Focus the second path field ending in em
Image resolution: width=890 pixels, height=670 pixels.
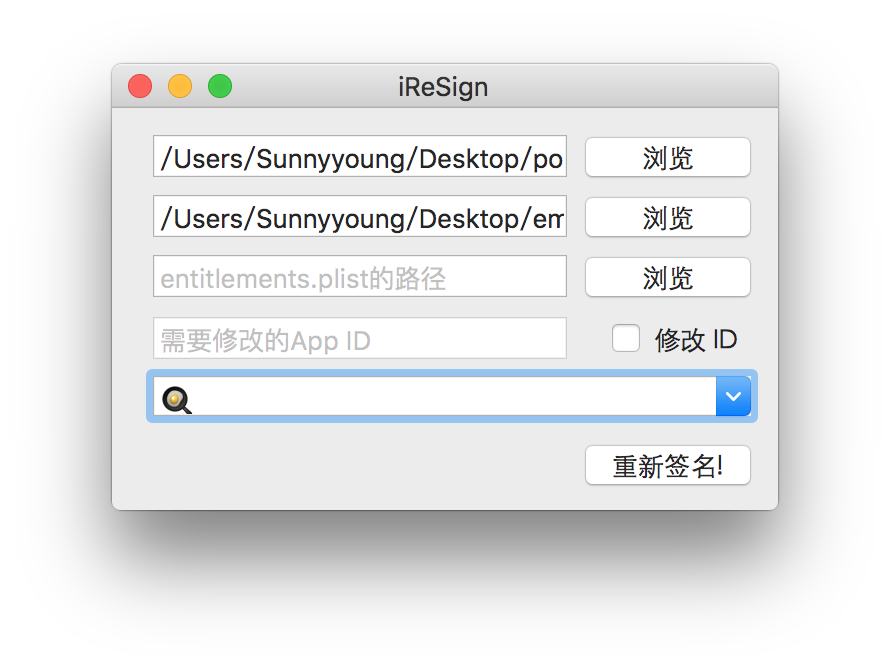tap(360, 217)
